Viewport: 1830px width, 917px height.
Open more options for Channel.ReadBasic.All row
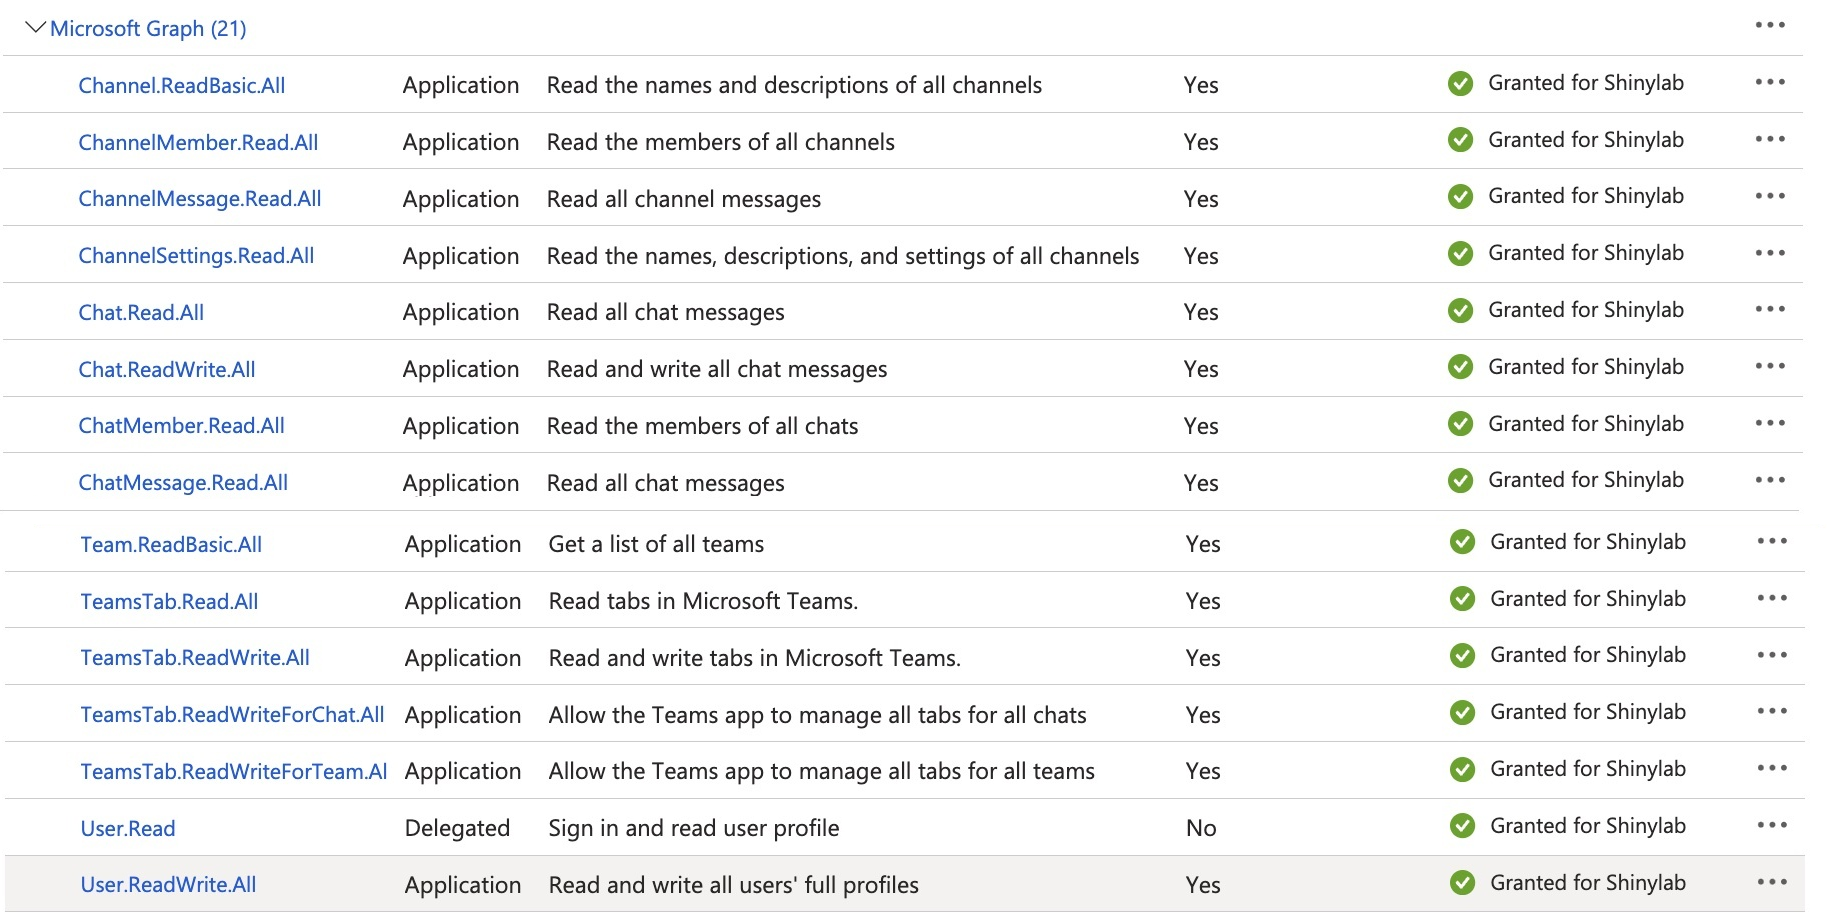click(1769, 82)
